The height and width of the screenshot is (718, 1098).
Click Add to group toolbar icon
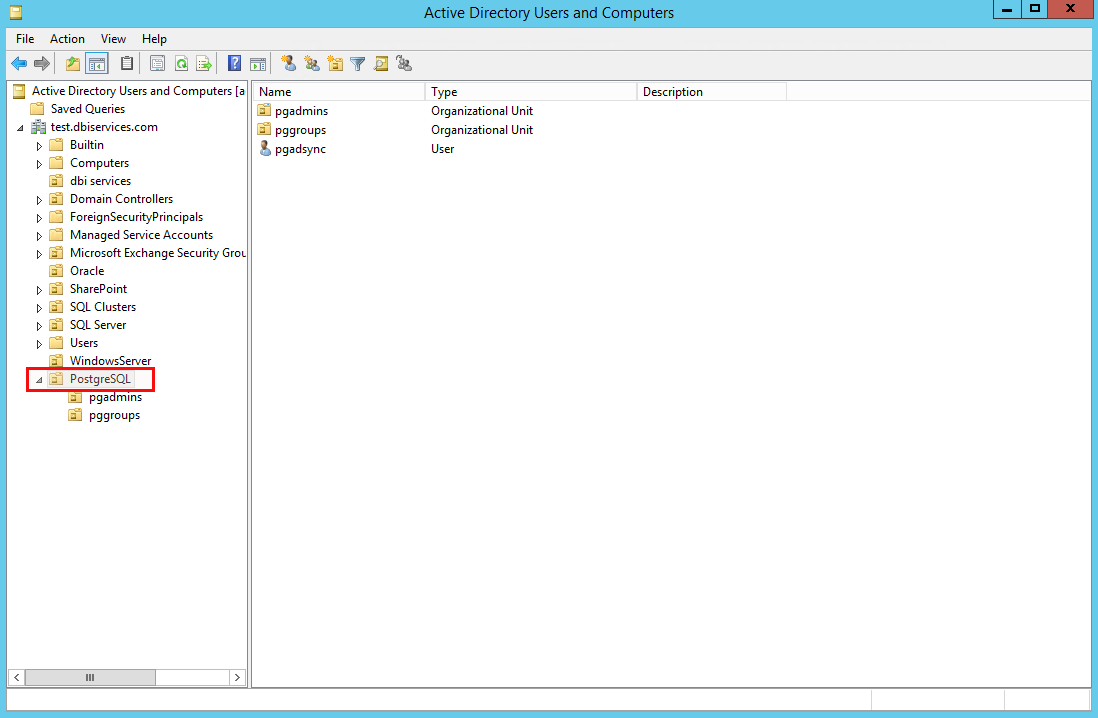pos(404,64)
